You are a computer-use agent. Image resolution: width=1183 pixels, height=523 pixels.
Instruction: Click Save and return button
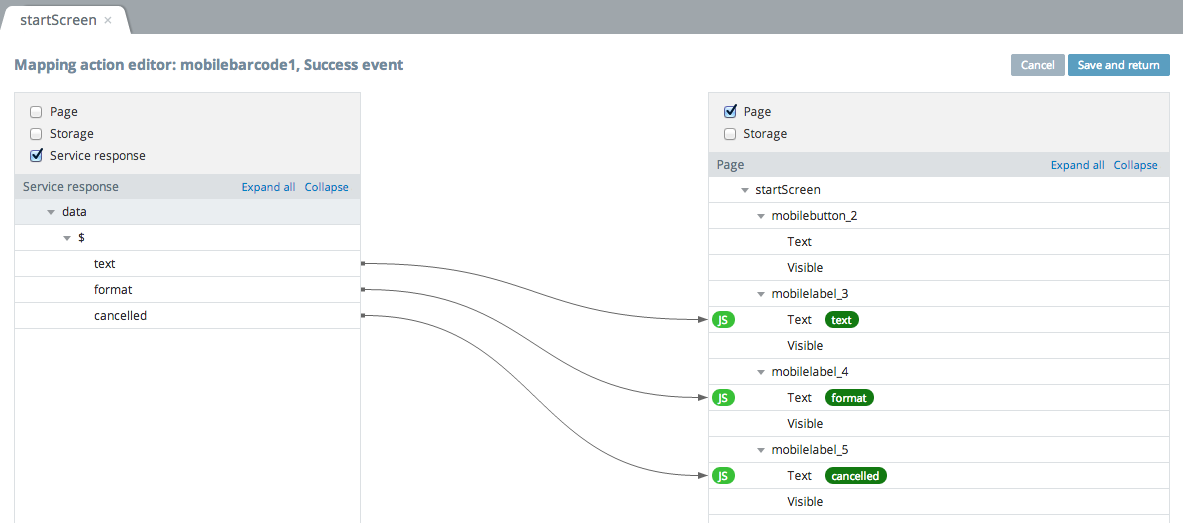coord(1118,65)
